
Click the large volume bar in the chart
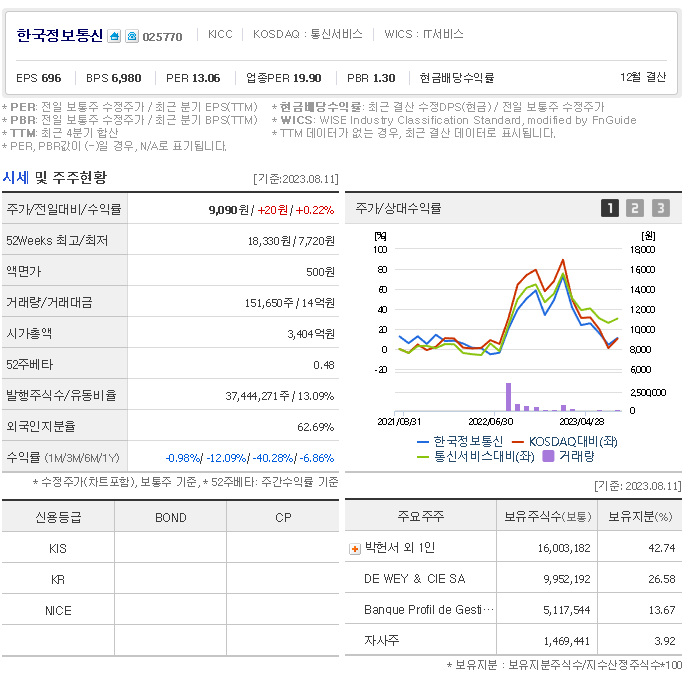[508, 397]
